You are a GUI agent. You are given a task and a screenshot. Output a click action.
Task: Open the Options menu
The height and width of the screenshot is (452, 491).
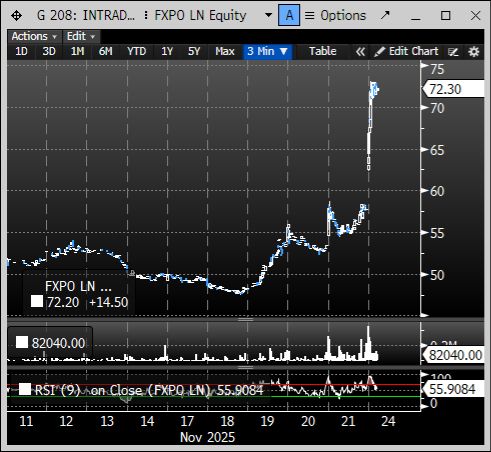click(x=336, y=15)
